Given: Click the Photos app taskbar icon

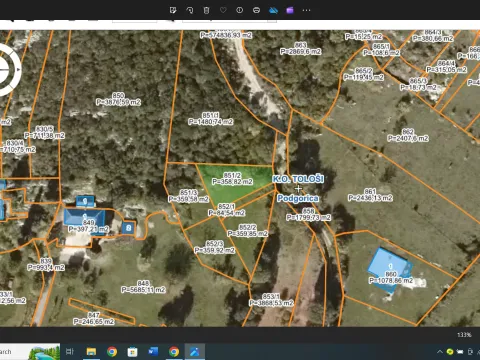Looking at the screenshot, I should pyautogui.click(x=195, y=351).
